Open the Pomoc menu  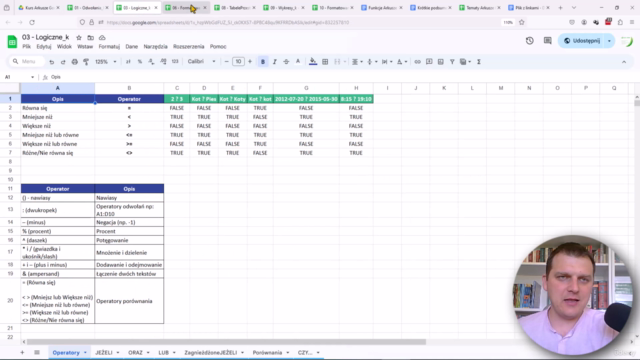[x=218, y=47]
